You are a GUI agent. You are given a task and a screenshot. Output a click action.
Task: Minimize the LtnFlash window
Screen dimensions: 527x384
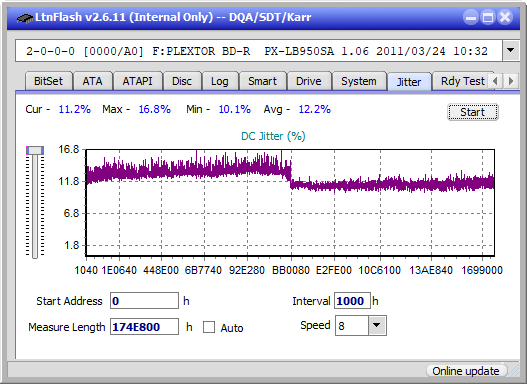471,17
